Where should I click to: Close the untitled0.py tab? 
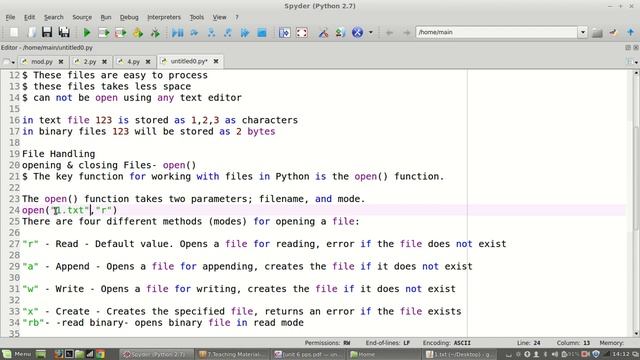216,61
